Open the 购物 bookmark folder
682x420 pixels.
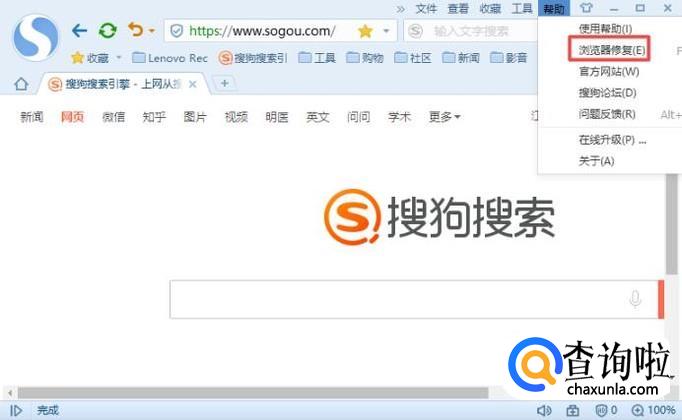click(365, 58)
